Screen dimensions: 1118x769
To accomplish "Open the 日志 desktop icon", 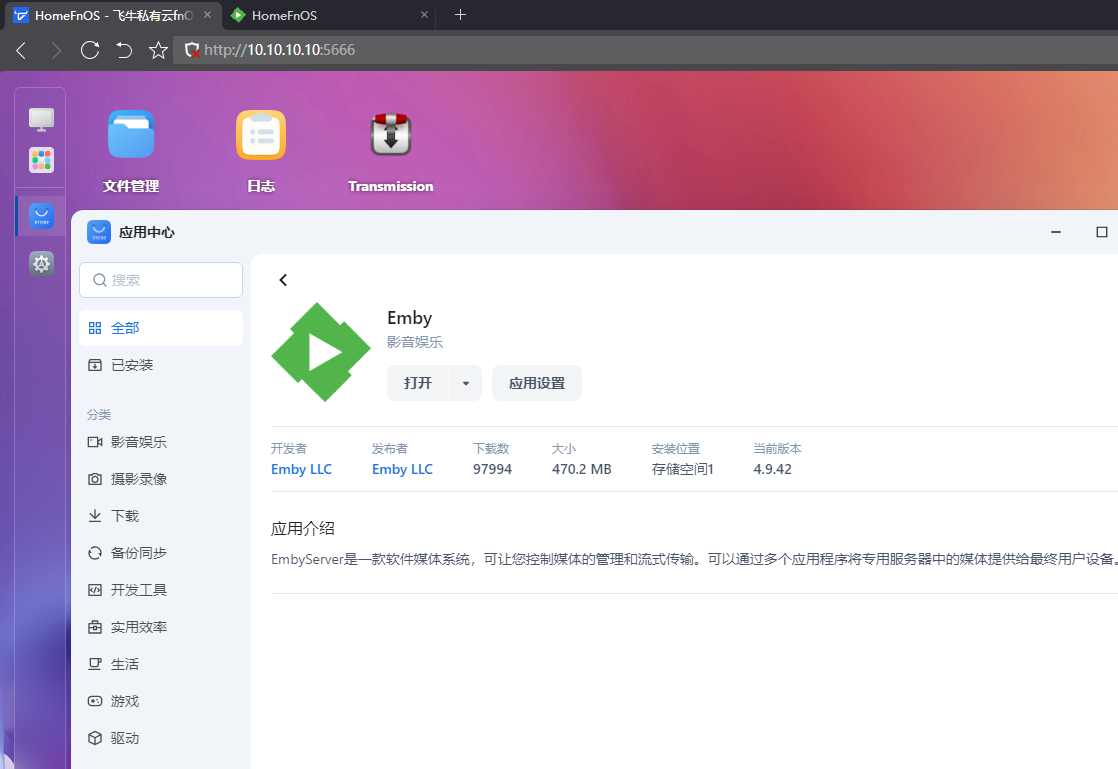I will [x=261, y=135].
